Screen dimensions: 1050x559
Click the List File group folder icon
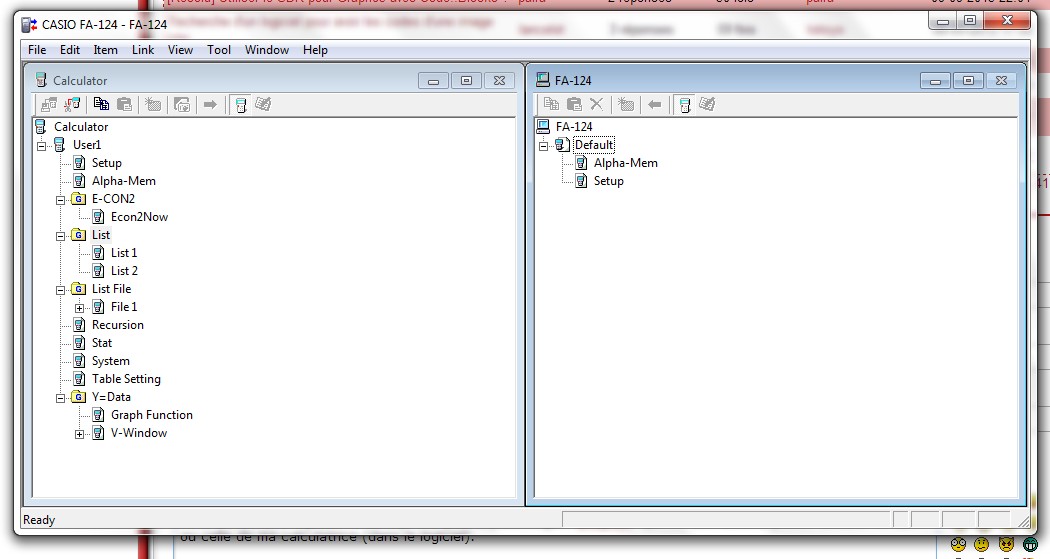[79, 289]
